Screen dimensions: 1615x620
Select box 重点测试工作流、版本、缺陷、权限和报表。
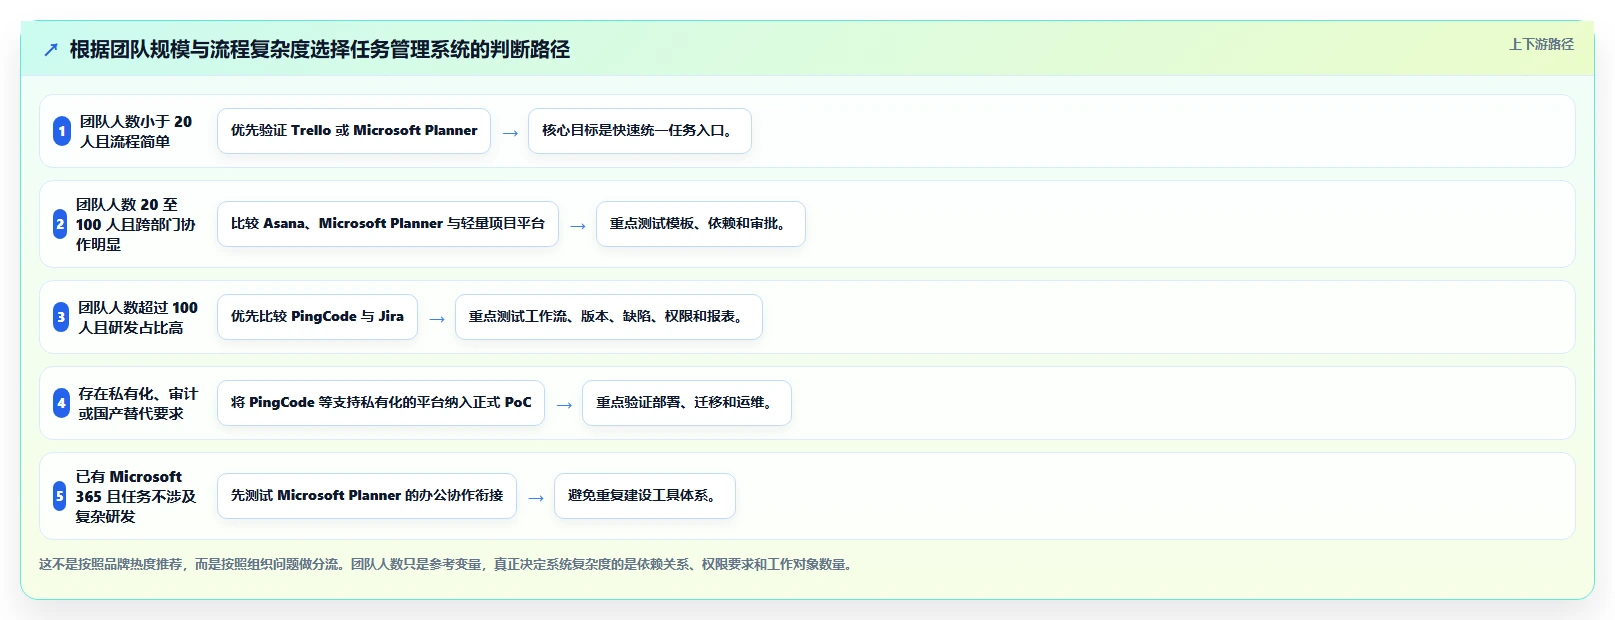point(609,317)
